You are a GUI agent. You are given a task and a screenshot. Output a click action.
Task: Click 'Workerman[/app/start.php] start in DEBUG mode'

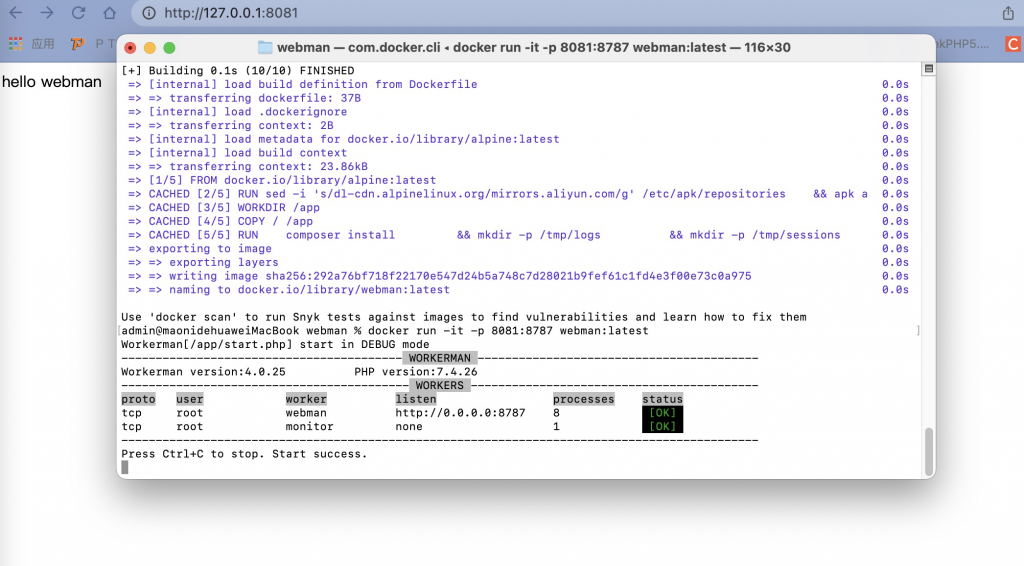pos(275,345)
